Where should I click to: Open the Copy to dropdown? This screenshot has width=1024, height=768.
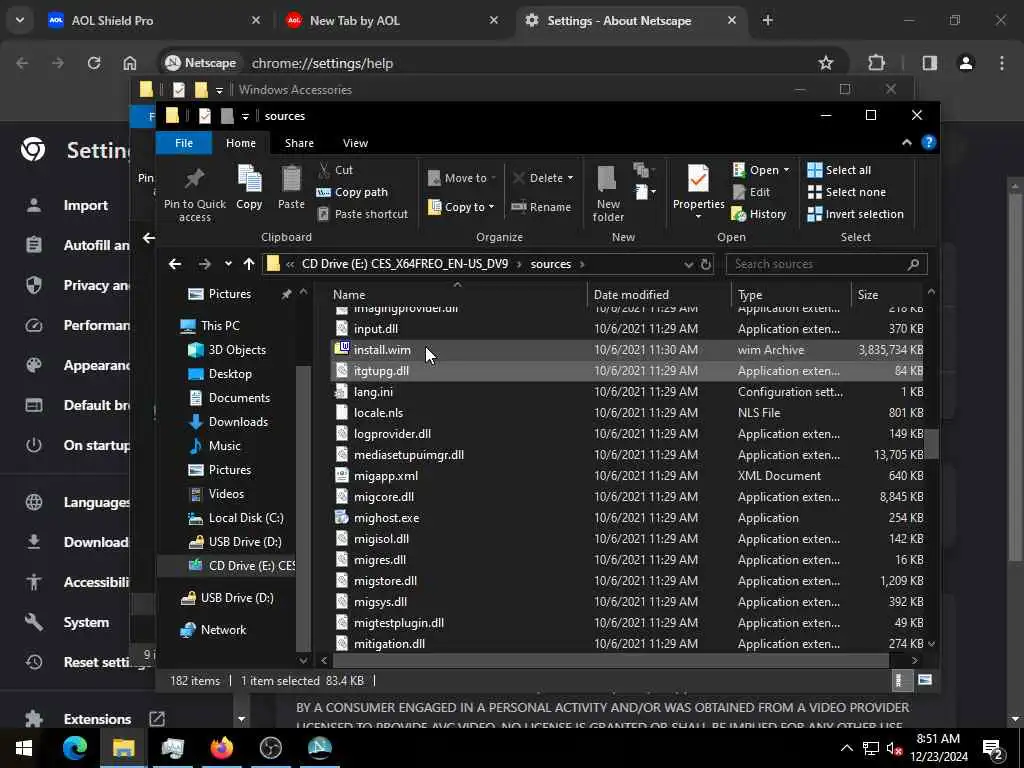tap(461, 207)
